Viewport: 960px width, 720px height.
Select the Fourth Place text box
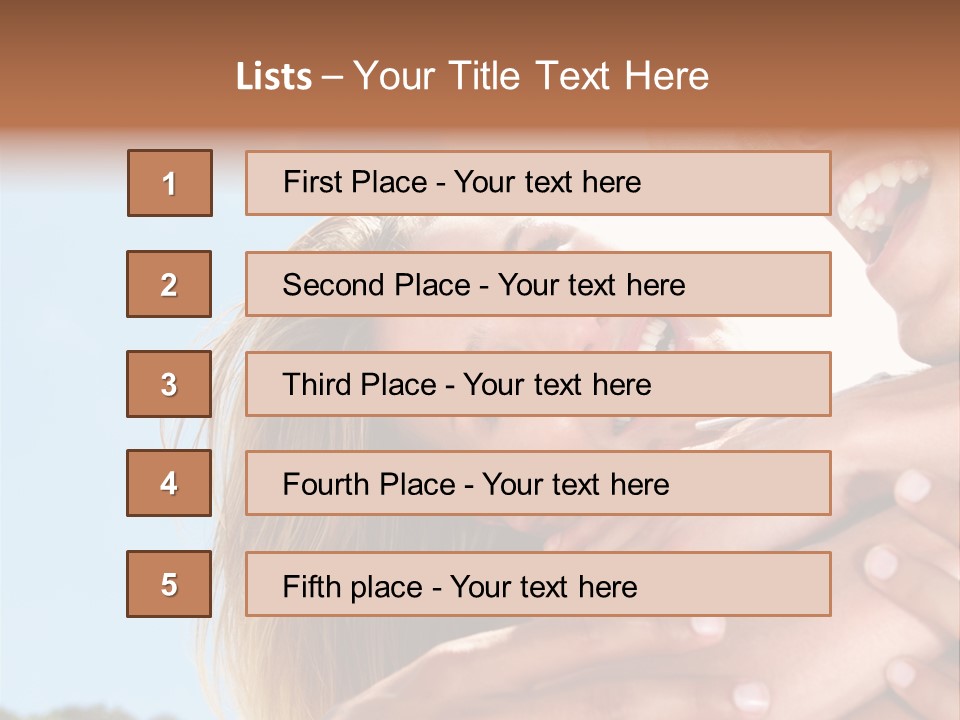point(538,484)
